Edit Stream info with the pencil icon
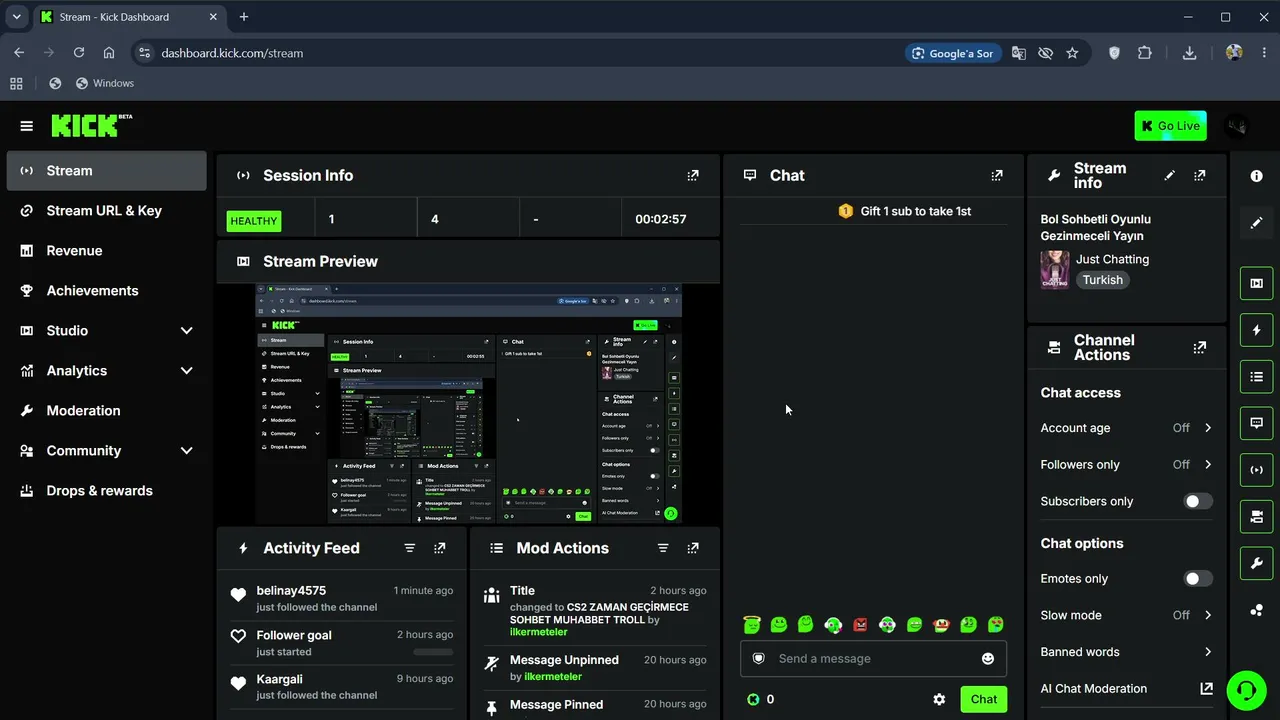The height and width of the screenshot is (720, 1280). (1170, 175)
